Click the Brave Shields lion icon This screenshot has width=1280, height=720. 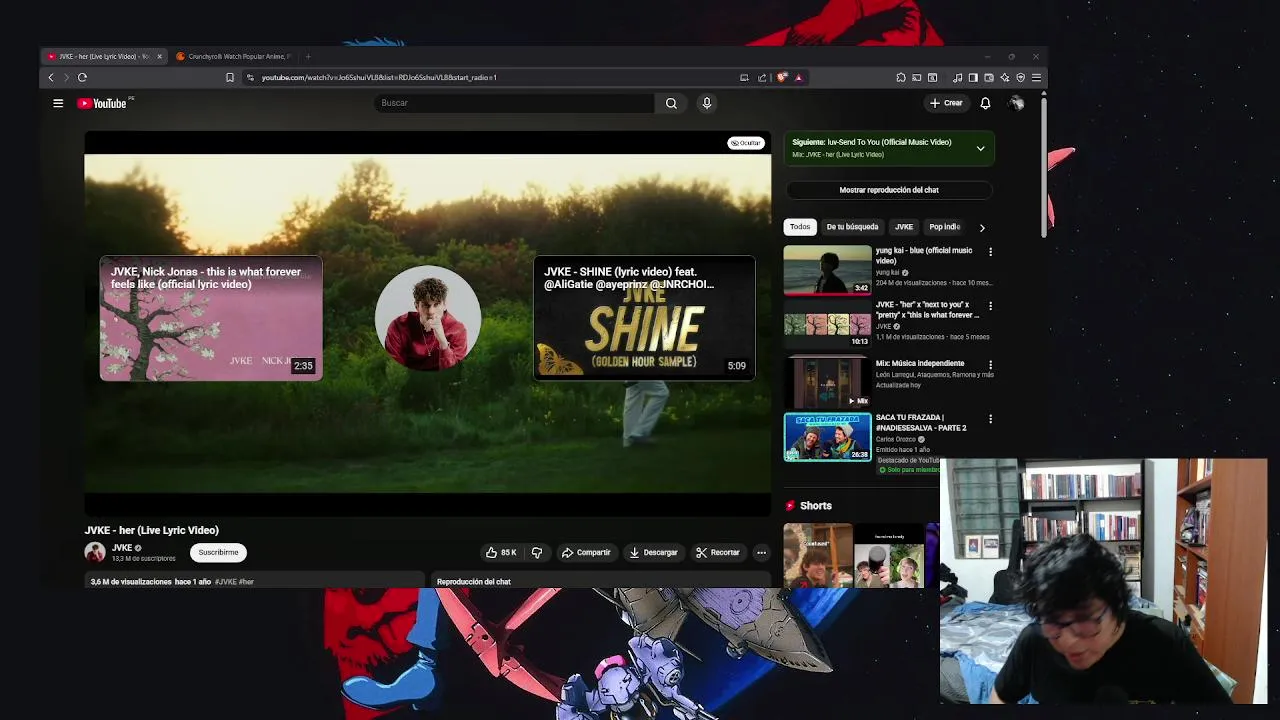[x=782, y=77]
